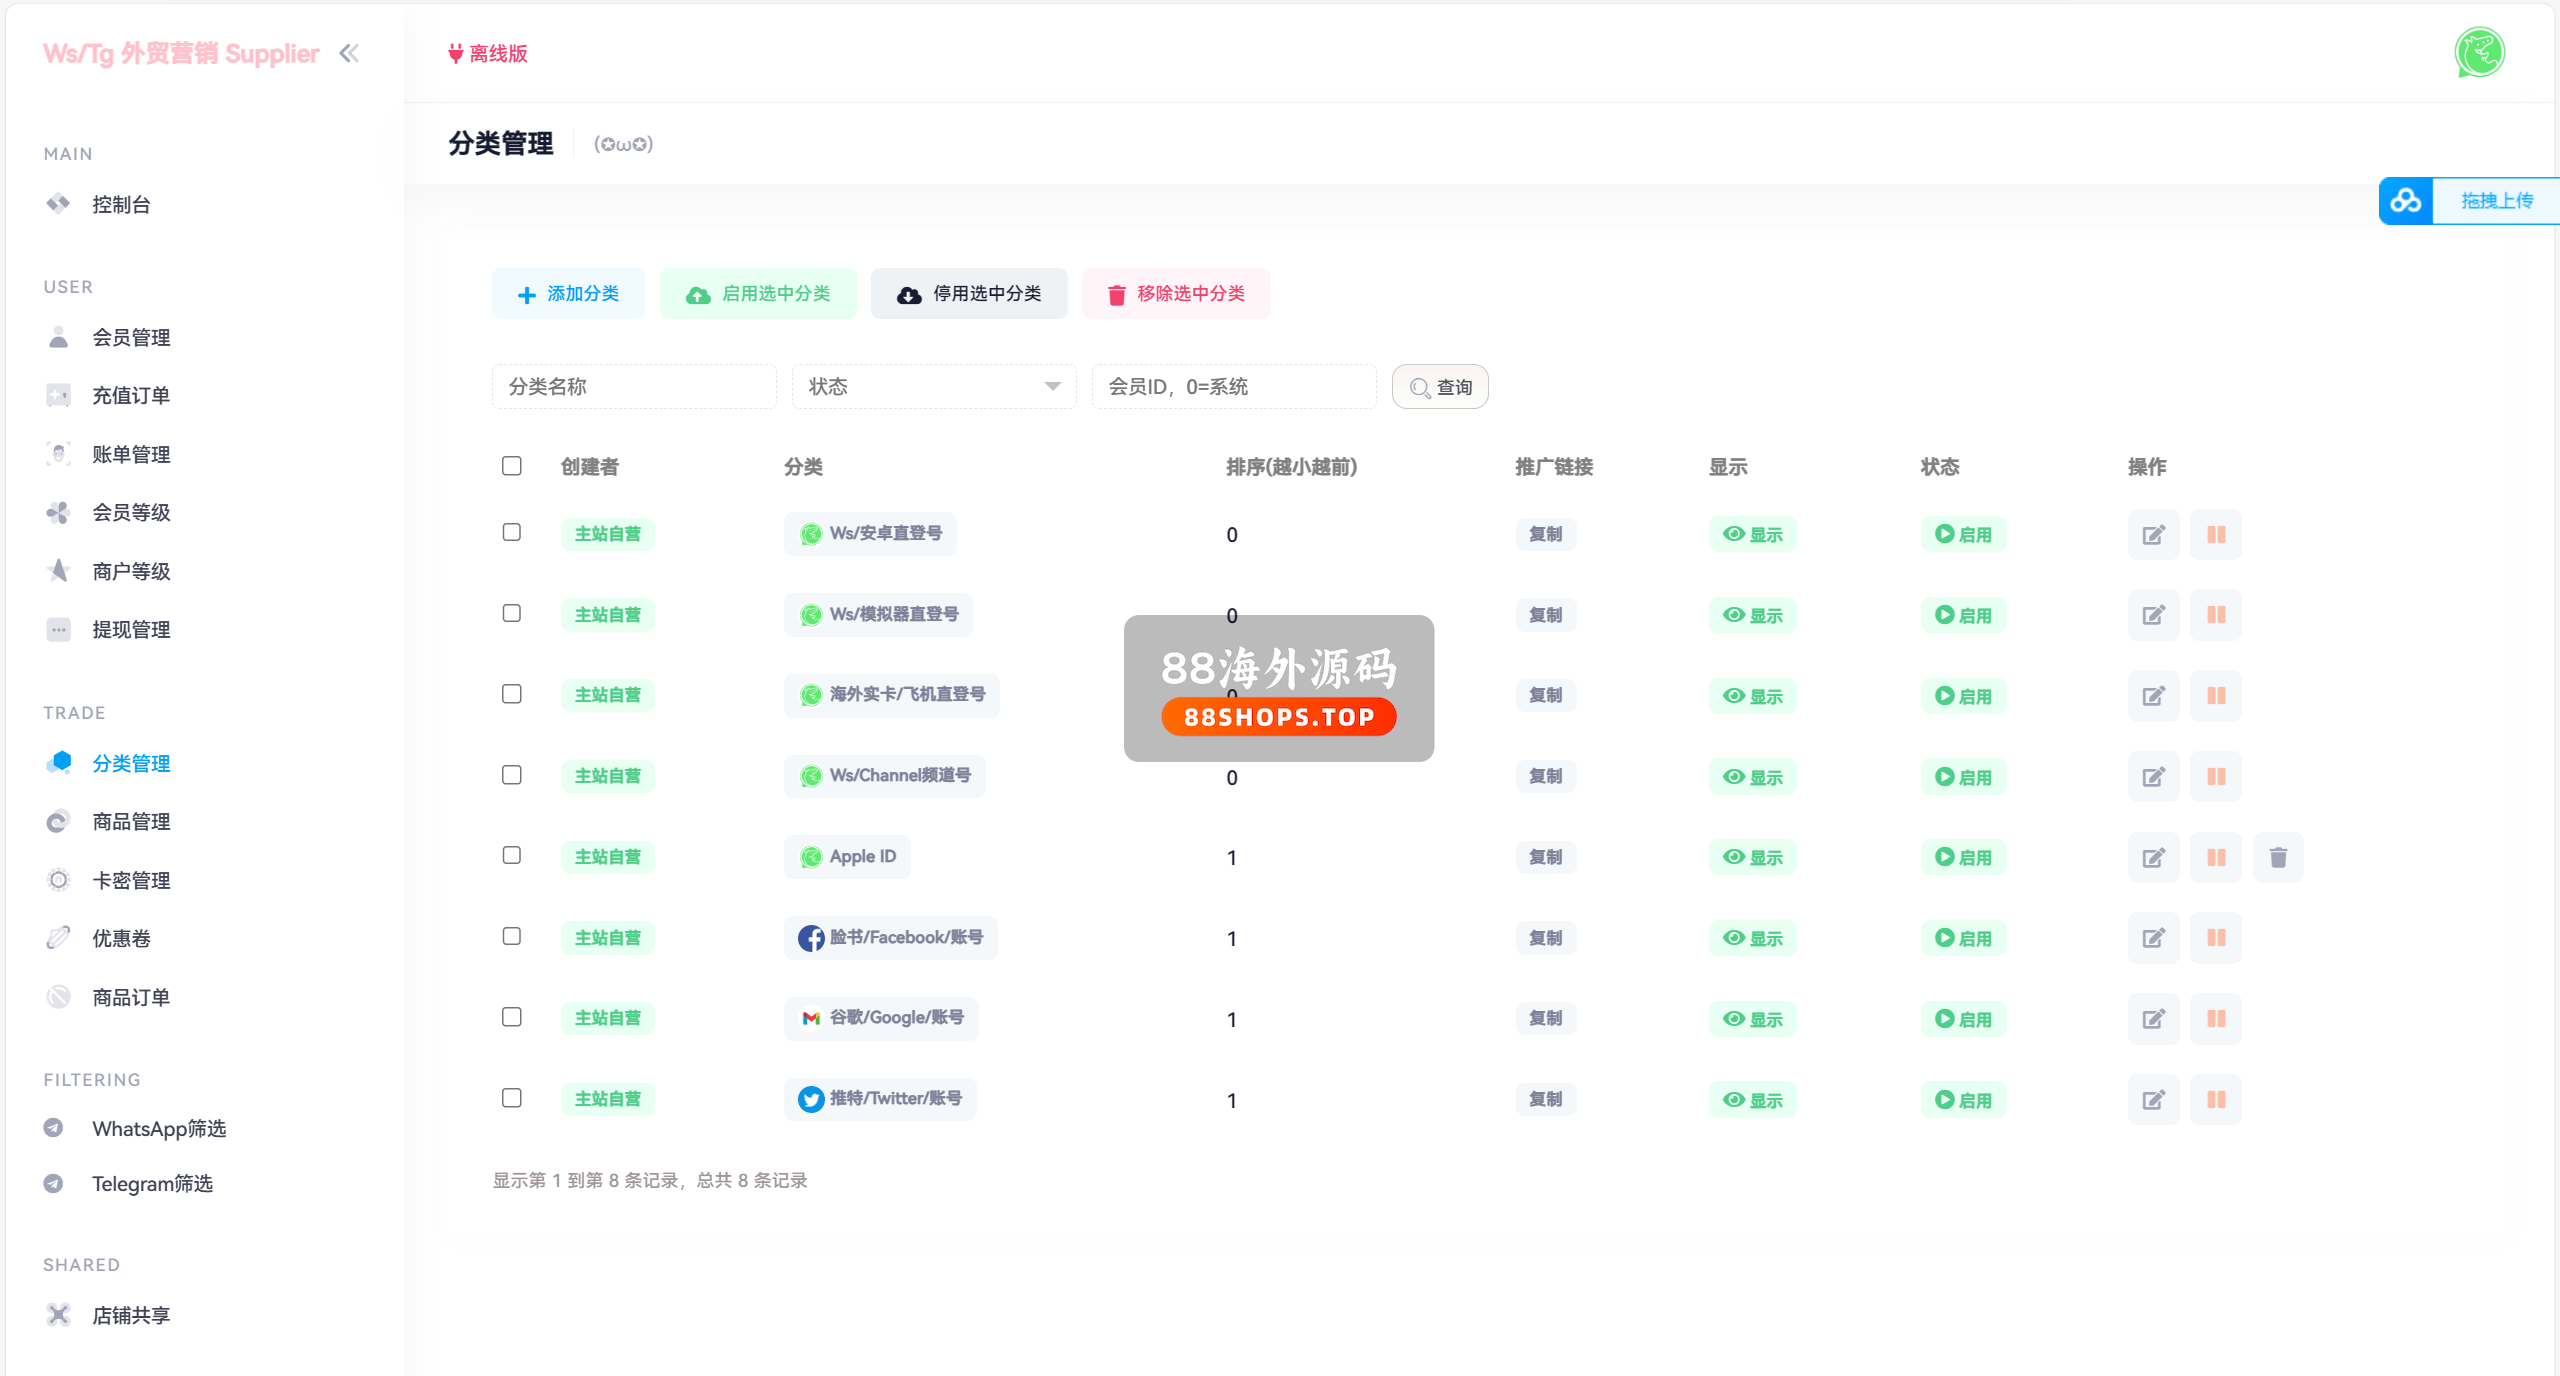Viewport: 2560px width, 1376px height.
Task: Click edit icon for 推特/Twitter/账号 row
Action: click(x=2153, y=1100)
